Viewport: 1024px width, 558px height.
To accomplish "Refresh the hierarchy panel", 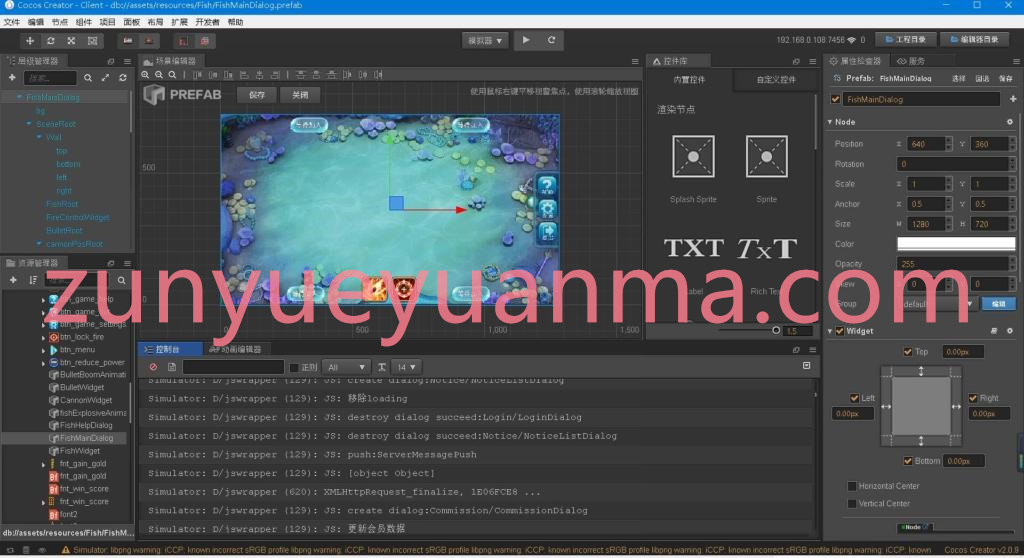I will click(123, 78).
